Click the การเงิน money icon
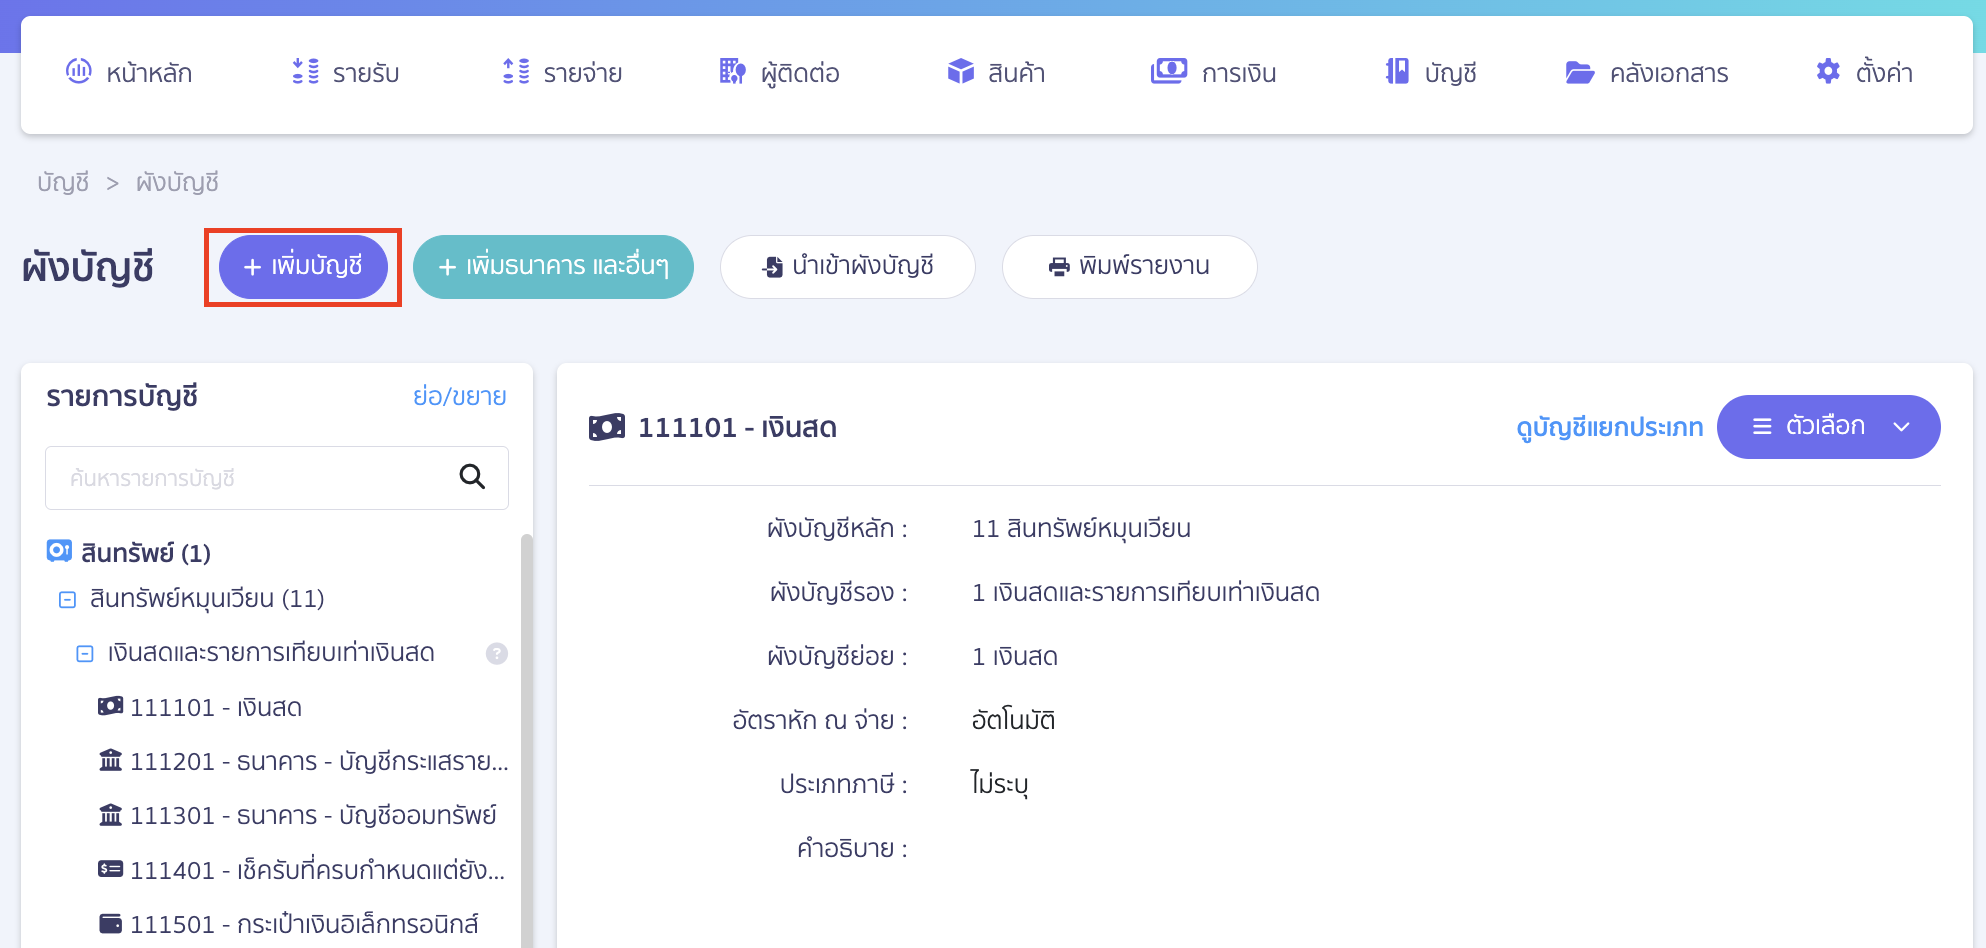This screenshot has width=1986, height=948. pyautogui.click(x=1168, y=71)
